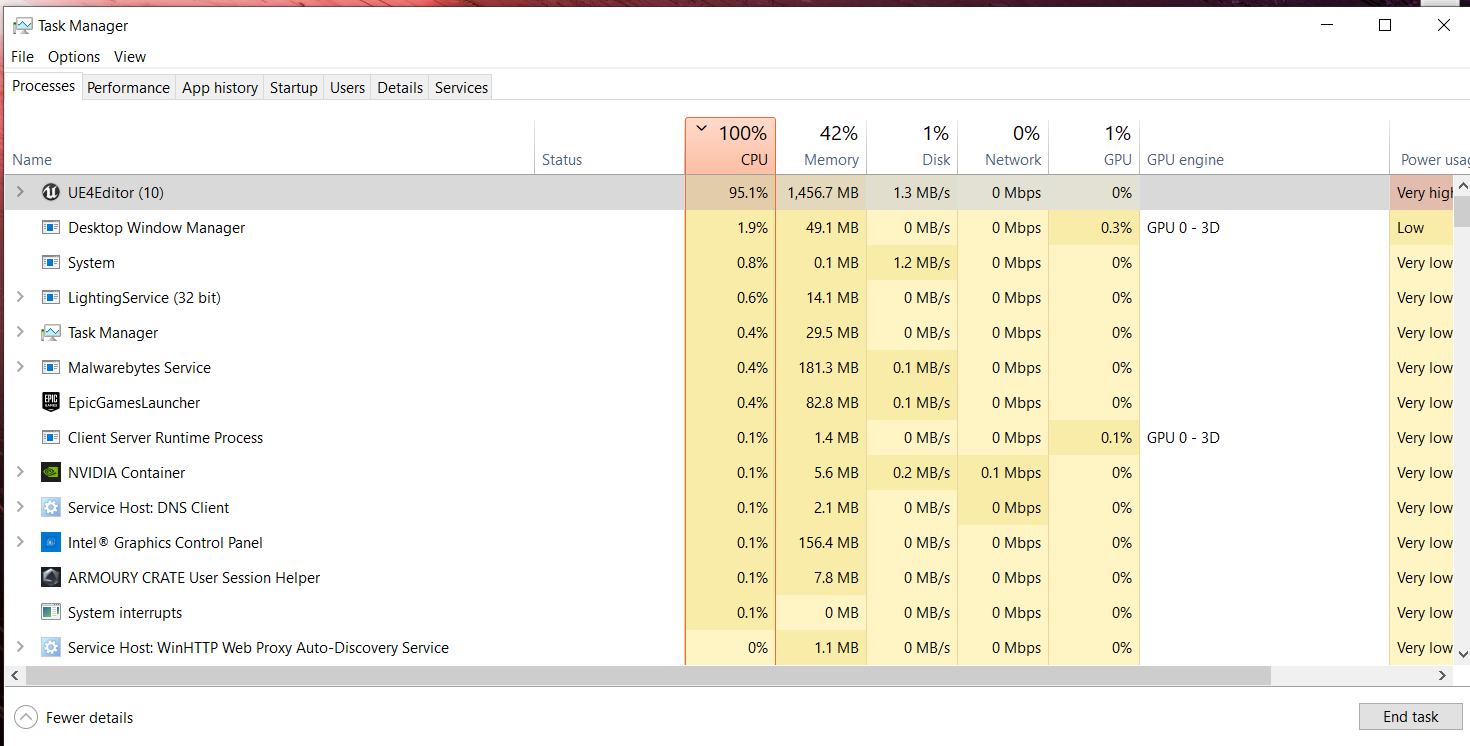Viewport: 1470px width, 746px height.
Task: Click GPU 0 - 3D for Desktop Window Manager
Action: (1183, 227)
